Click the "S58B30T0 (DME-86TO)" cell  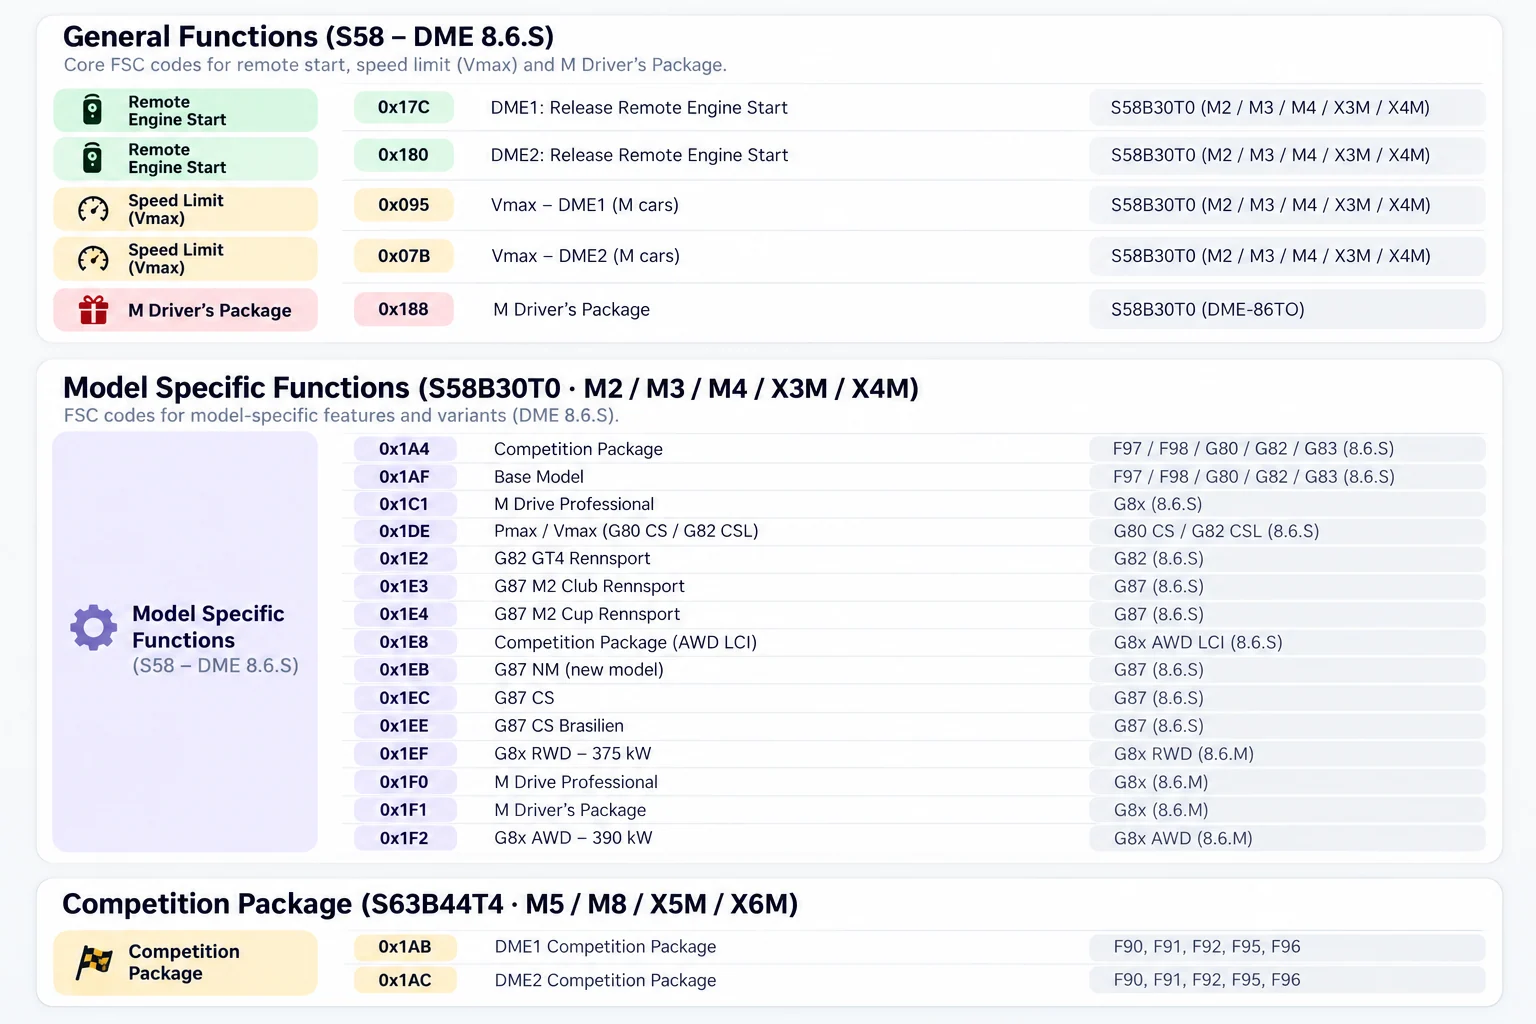[x=1287, y=309]
